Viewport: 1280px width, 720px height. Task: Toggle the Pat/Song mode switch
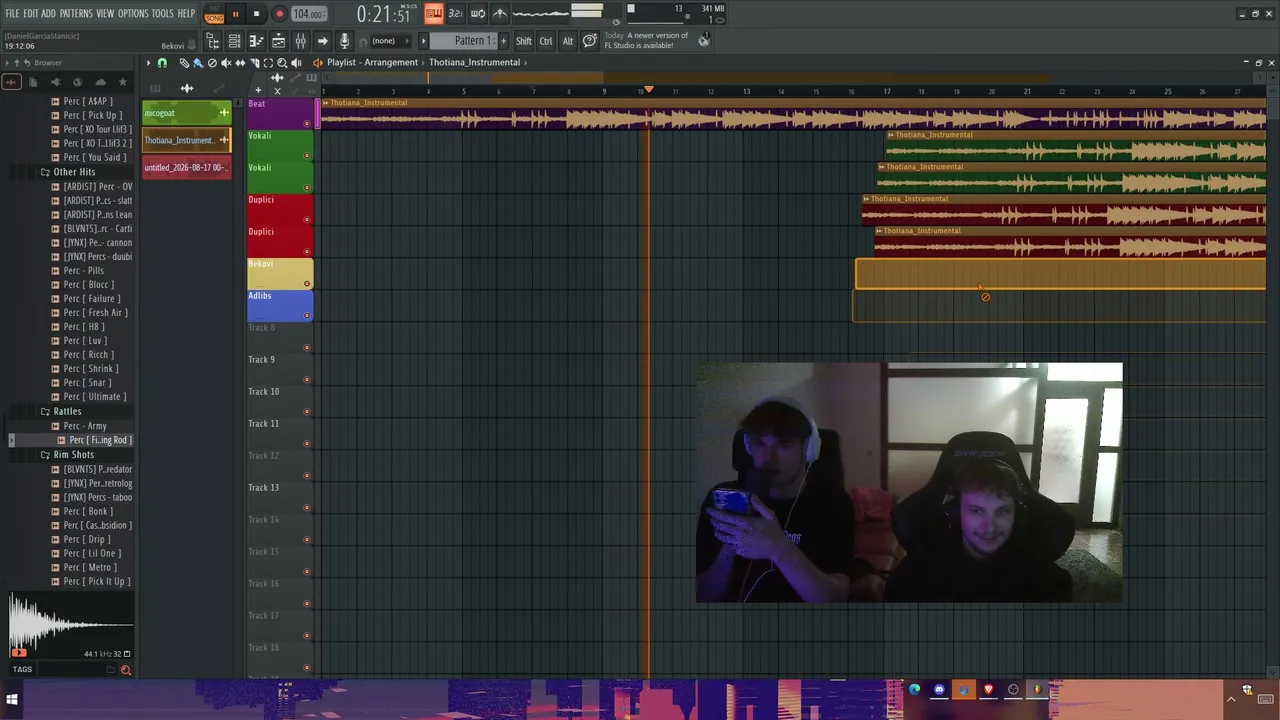click(x=214, y=14)
